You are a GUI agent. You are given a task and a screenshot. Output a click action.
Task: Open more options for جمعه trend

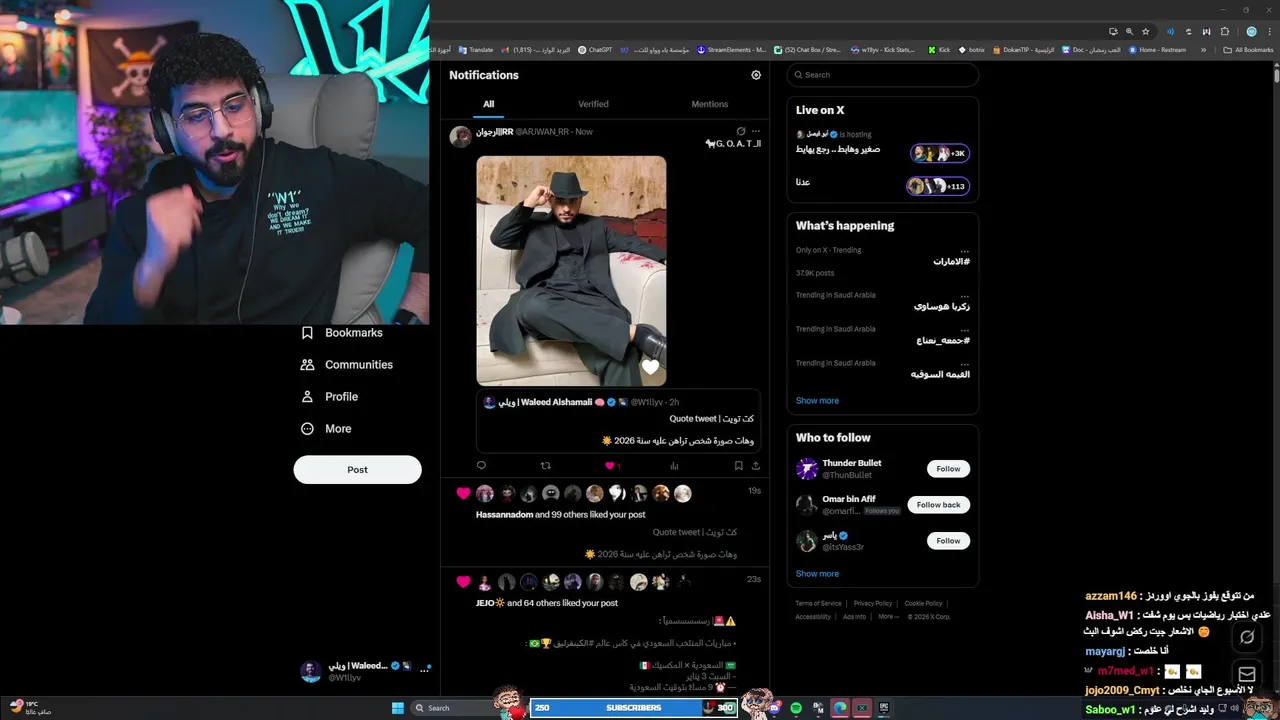964,329
